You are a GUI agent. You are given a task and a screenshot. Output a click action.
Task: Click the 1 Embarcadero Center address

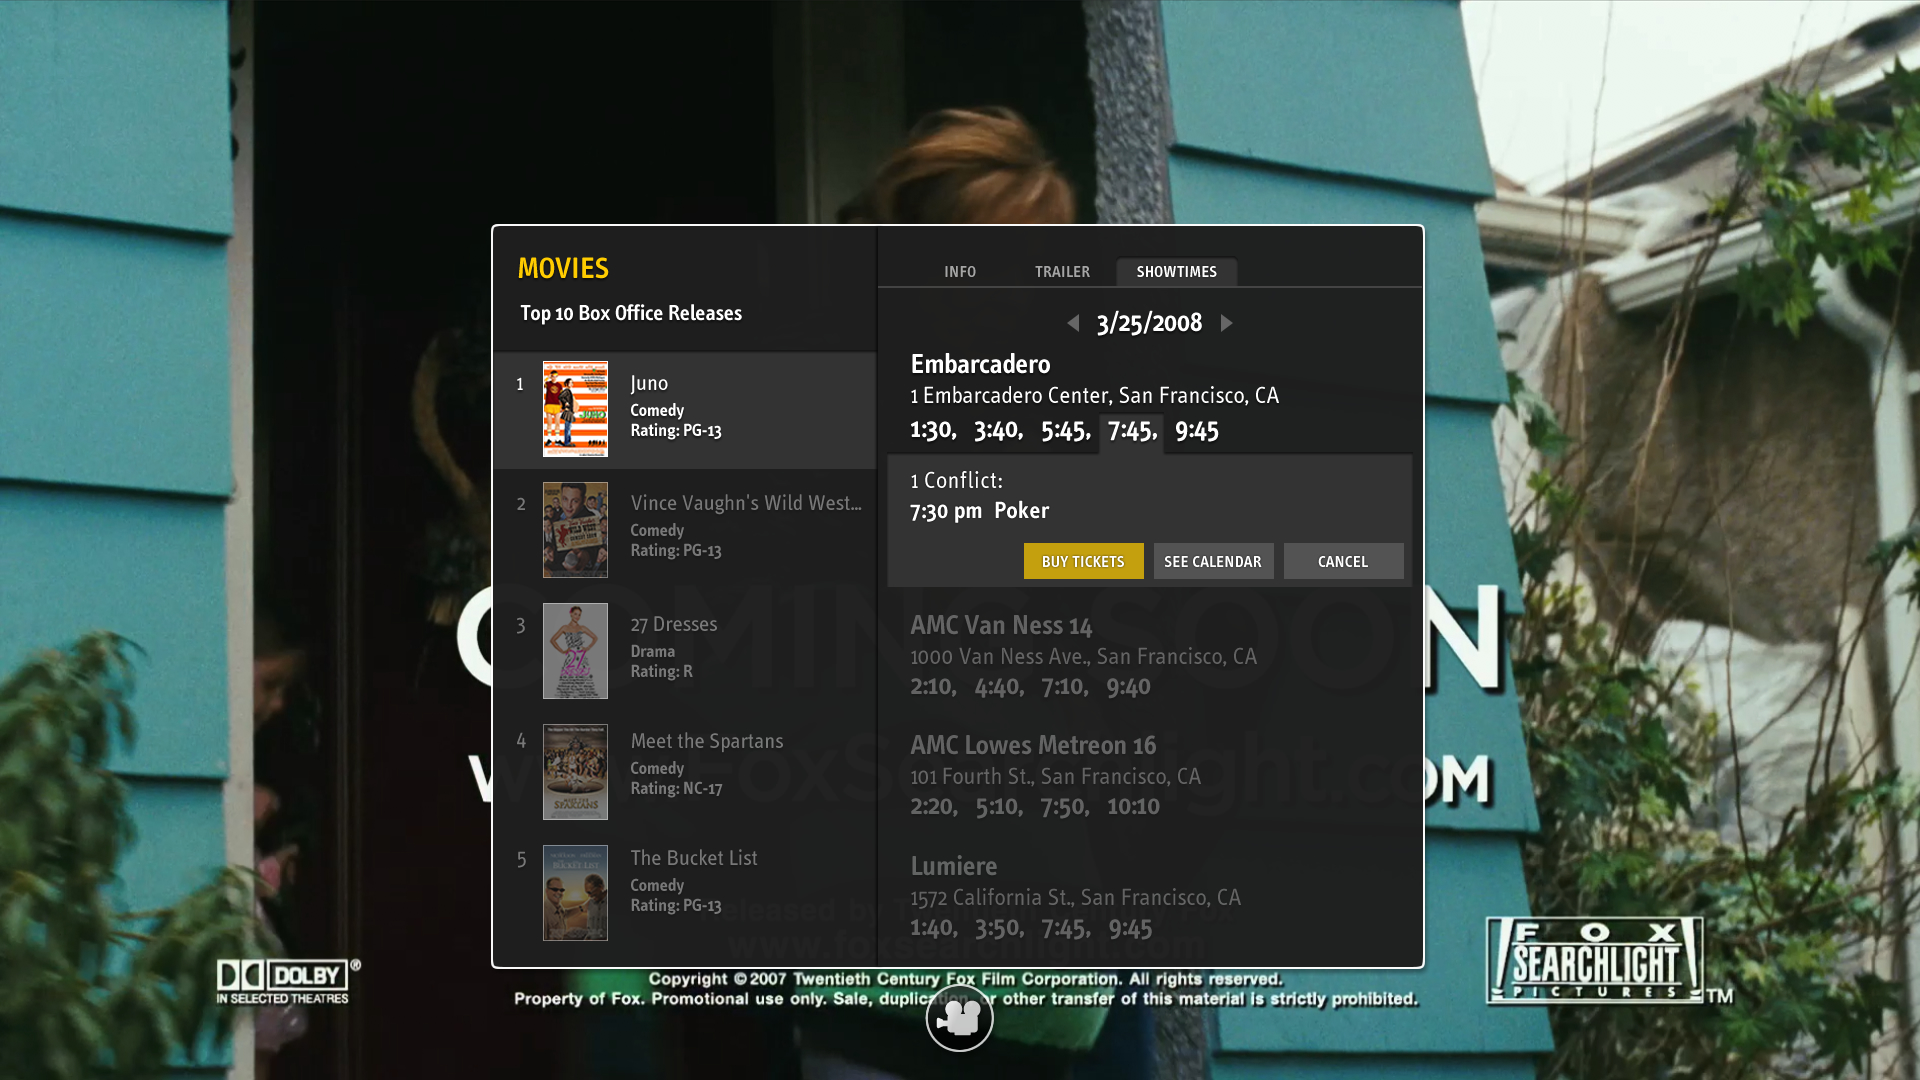tap(1094, 395)
